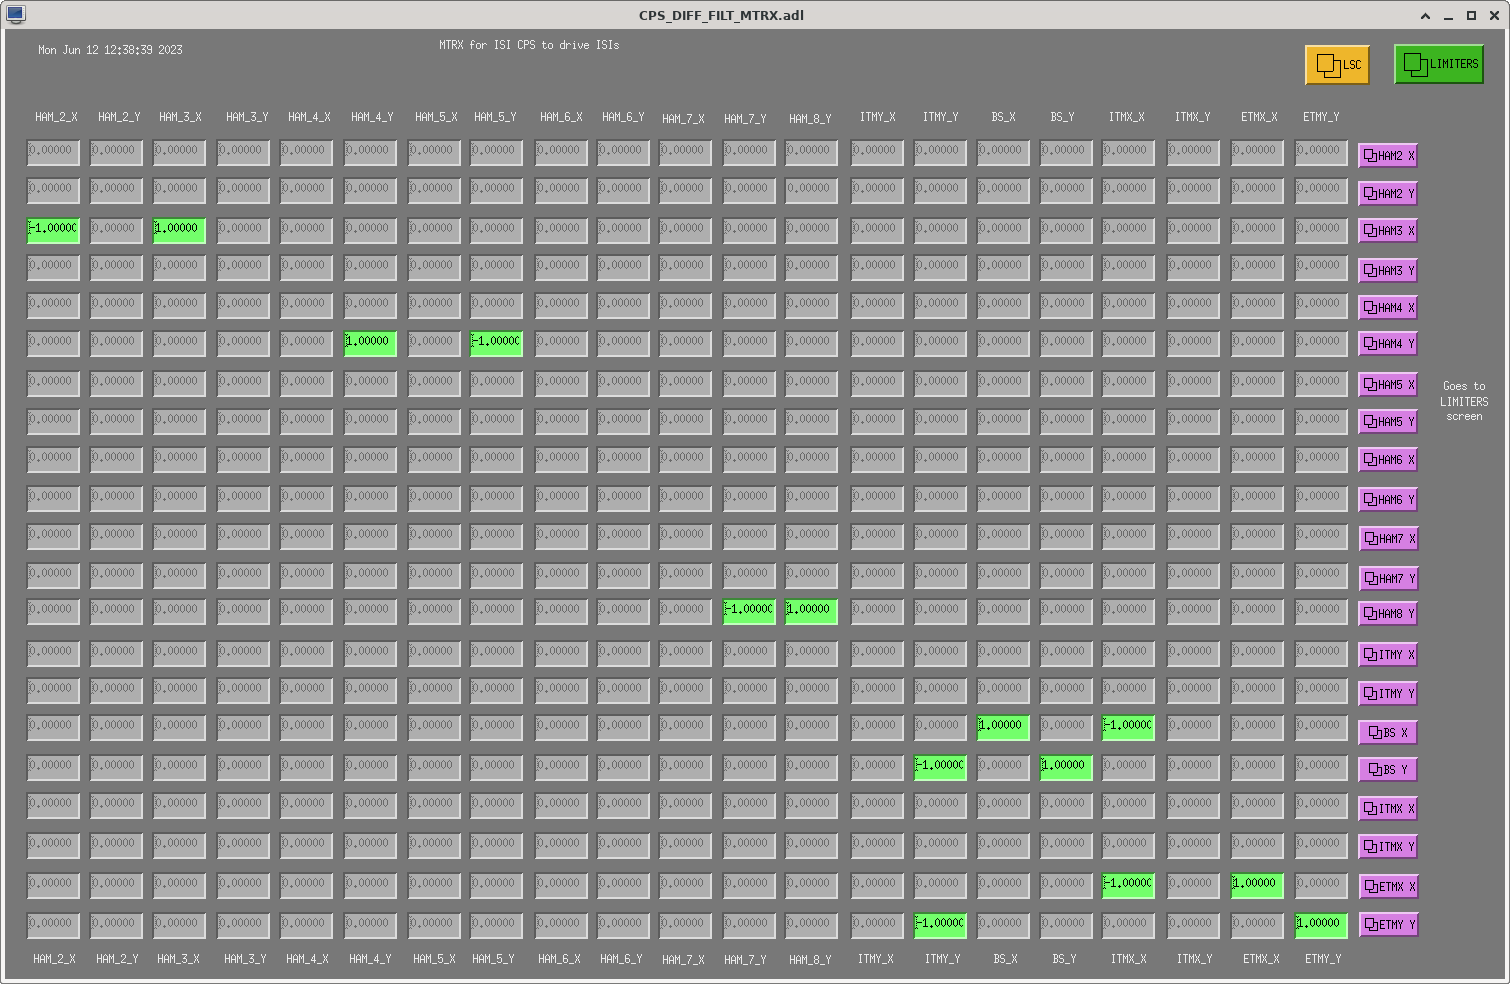Click green 1.00000 field in ETMX X row, ETMX_X column
The image size is (1510, 984).
[x=1257, y=885]
